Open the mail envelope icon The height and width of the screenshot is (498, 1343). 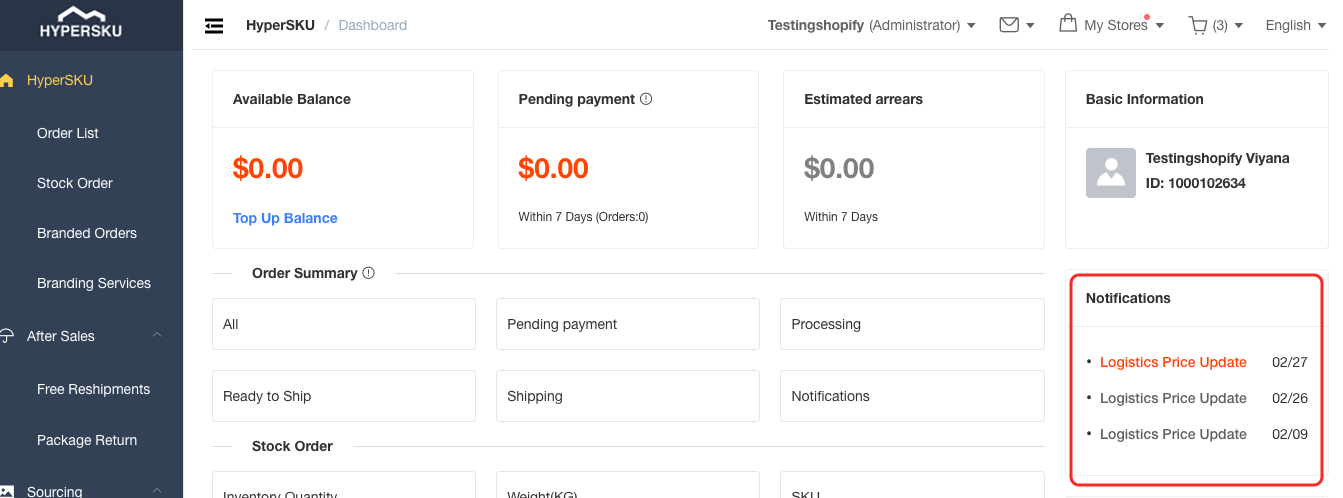click(1009, 25)
